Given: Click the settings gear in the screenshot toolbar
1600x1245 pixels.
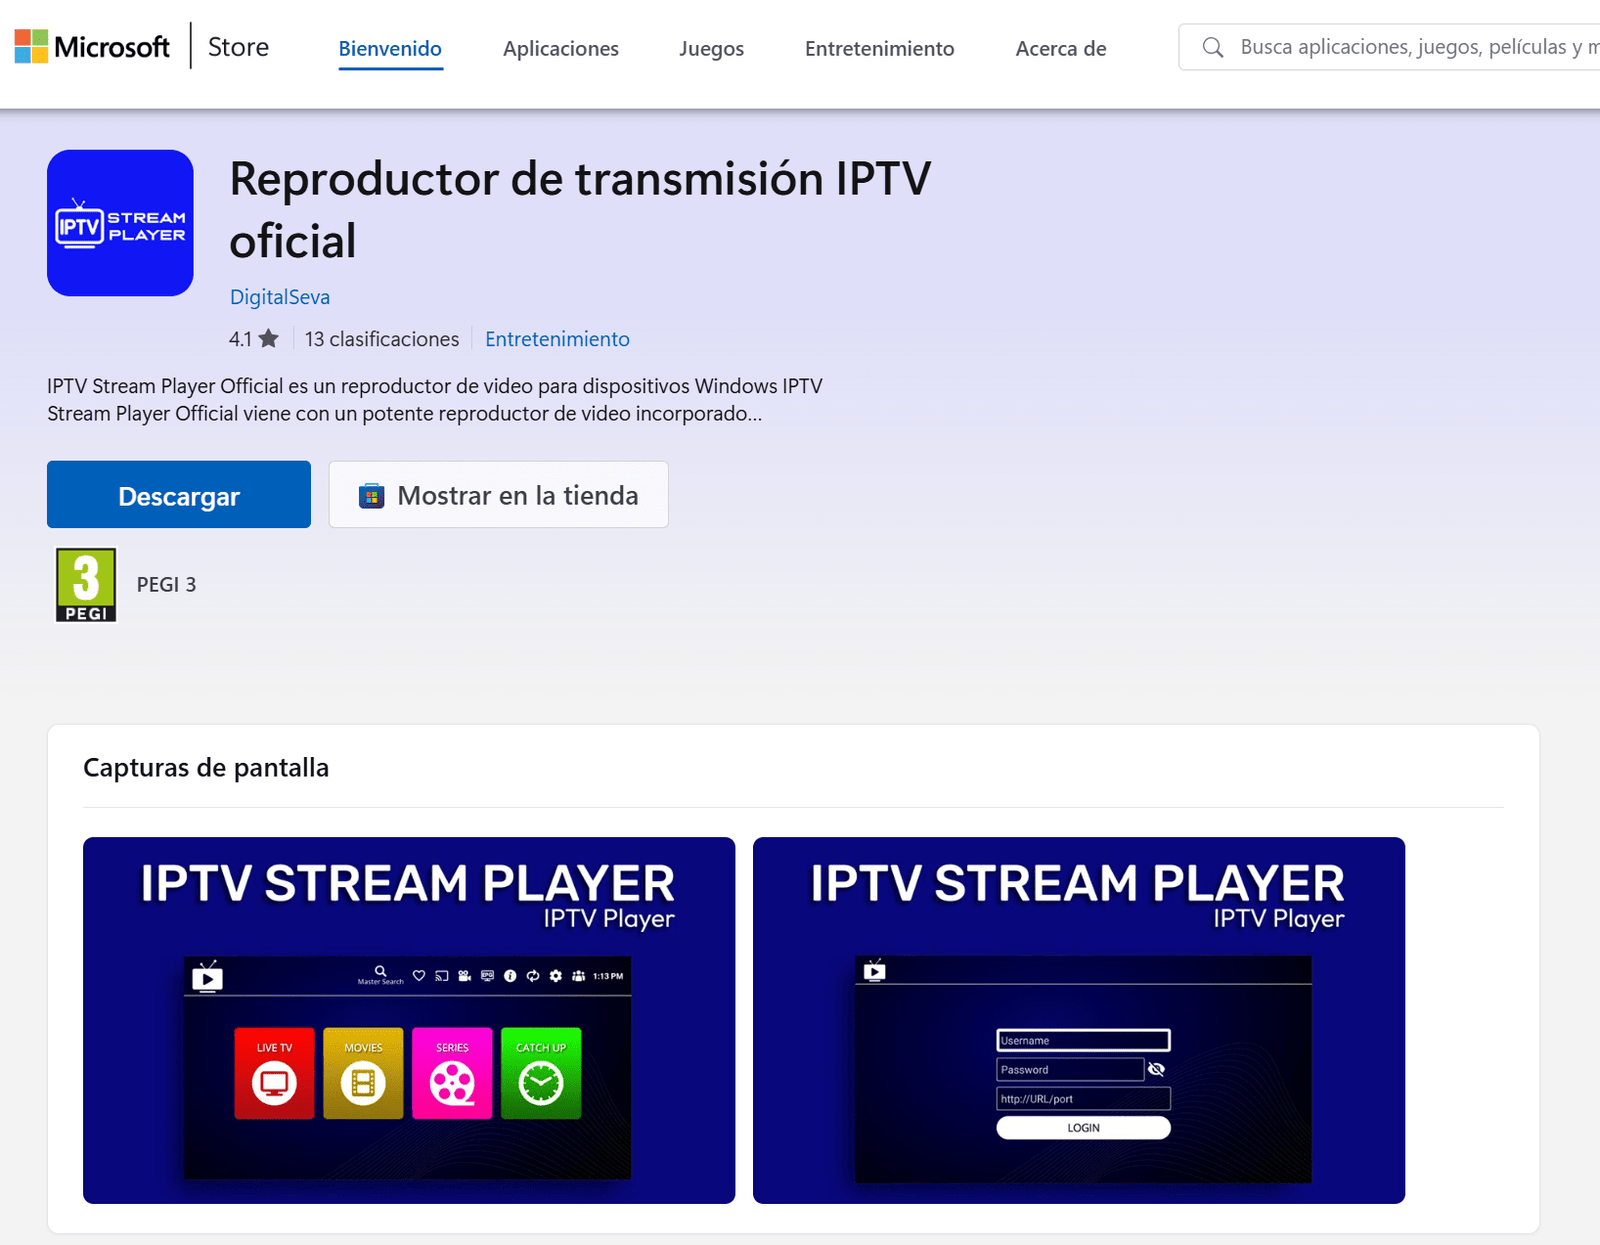Looking at the screenshot, I should coord(556,975).
